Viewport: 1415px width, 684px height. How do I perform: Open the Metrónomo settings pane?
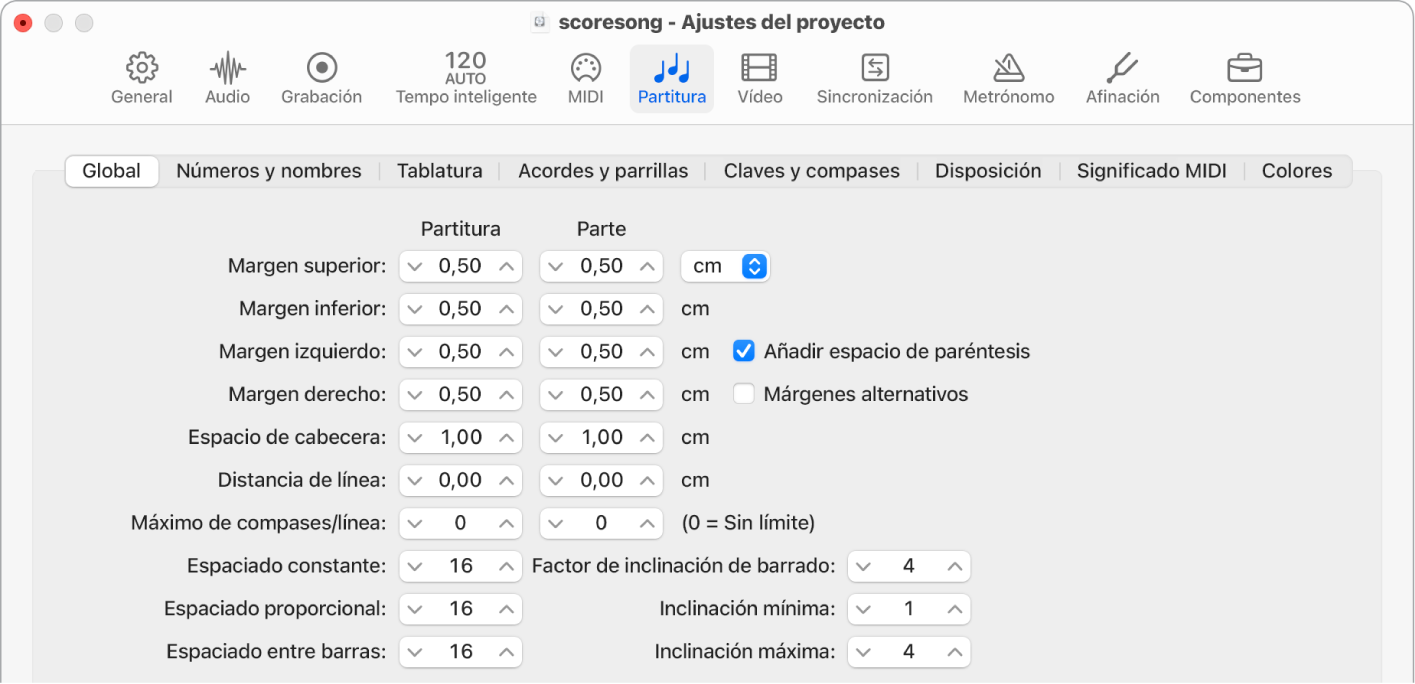pos(1008,79)
